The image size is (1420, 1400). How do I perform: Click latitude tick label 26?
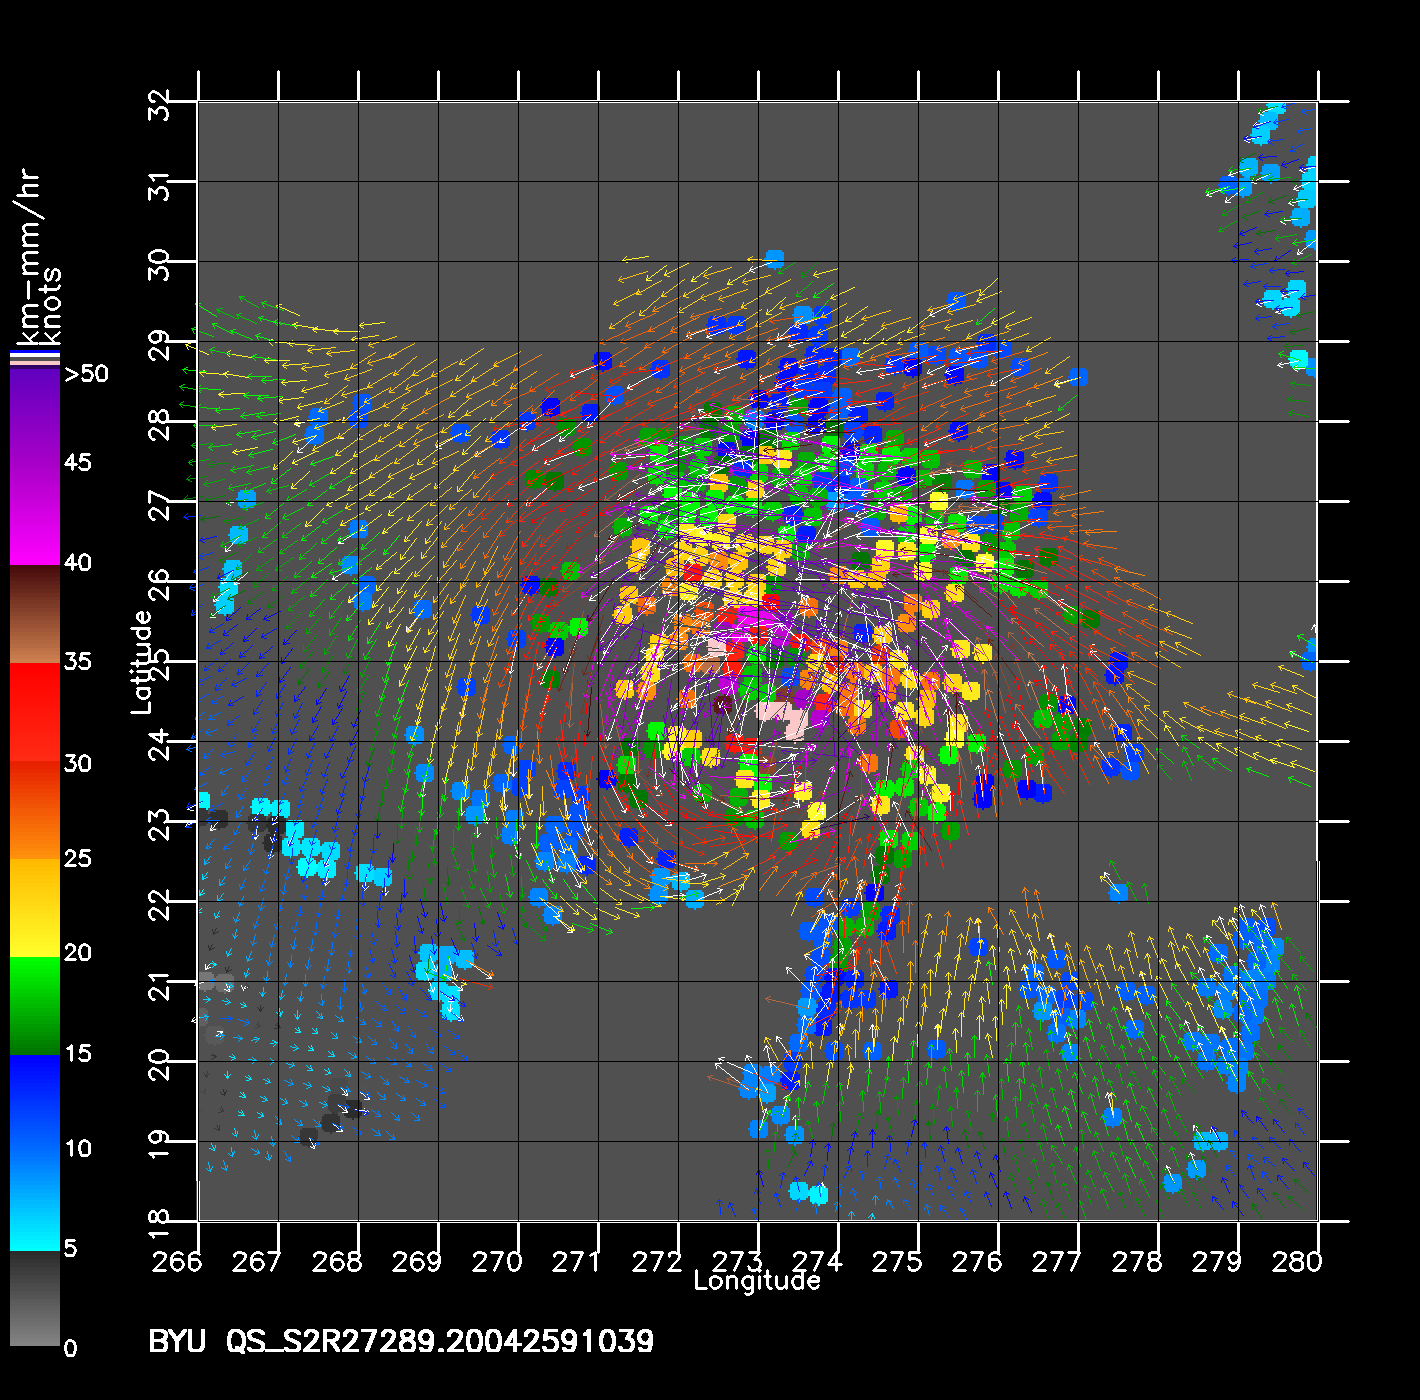point(160,583)
